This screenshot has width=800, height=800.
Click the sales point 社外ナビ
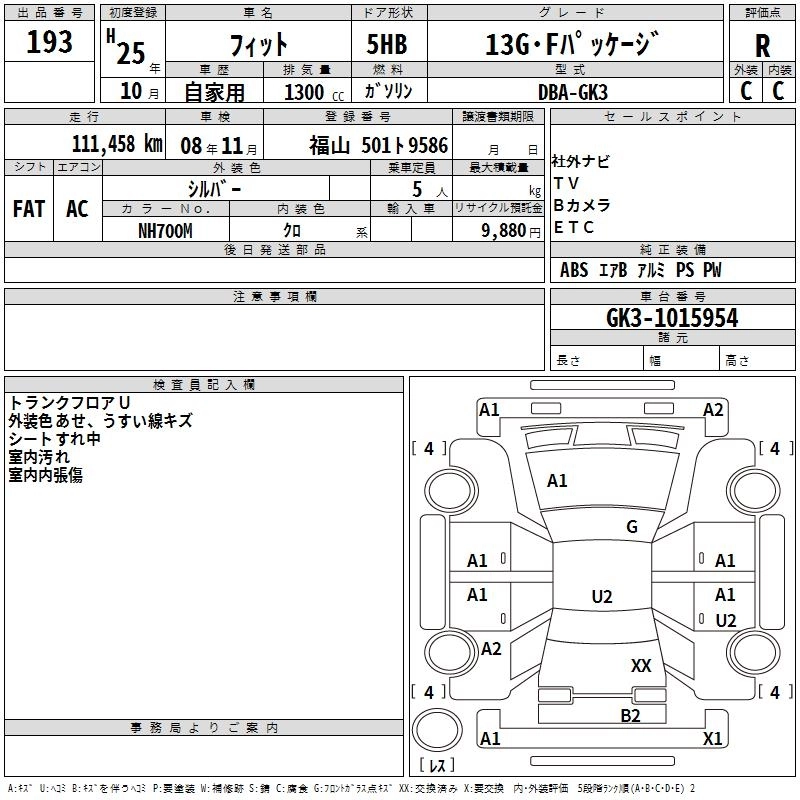pyautogui.click(x=580, y=162)
